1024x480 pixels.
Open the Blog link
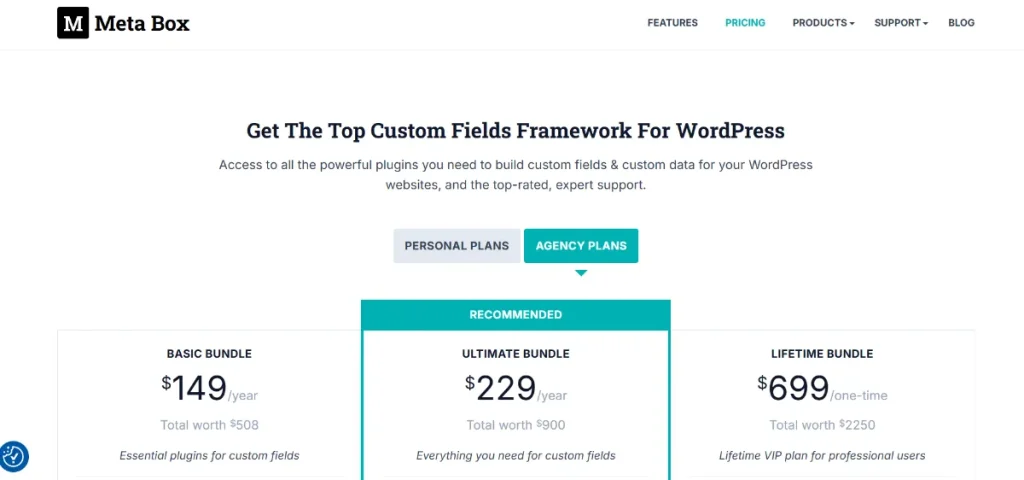(961, 23)
